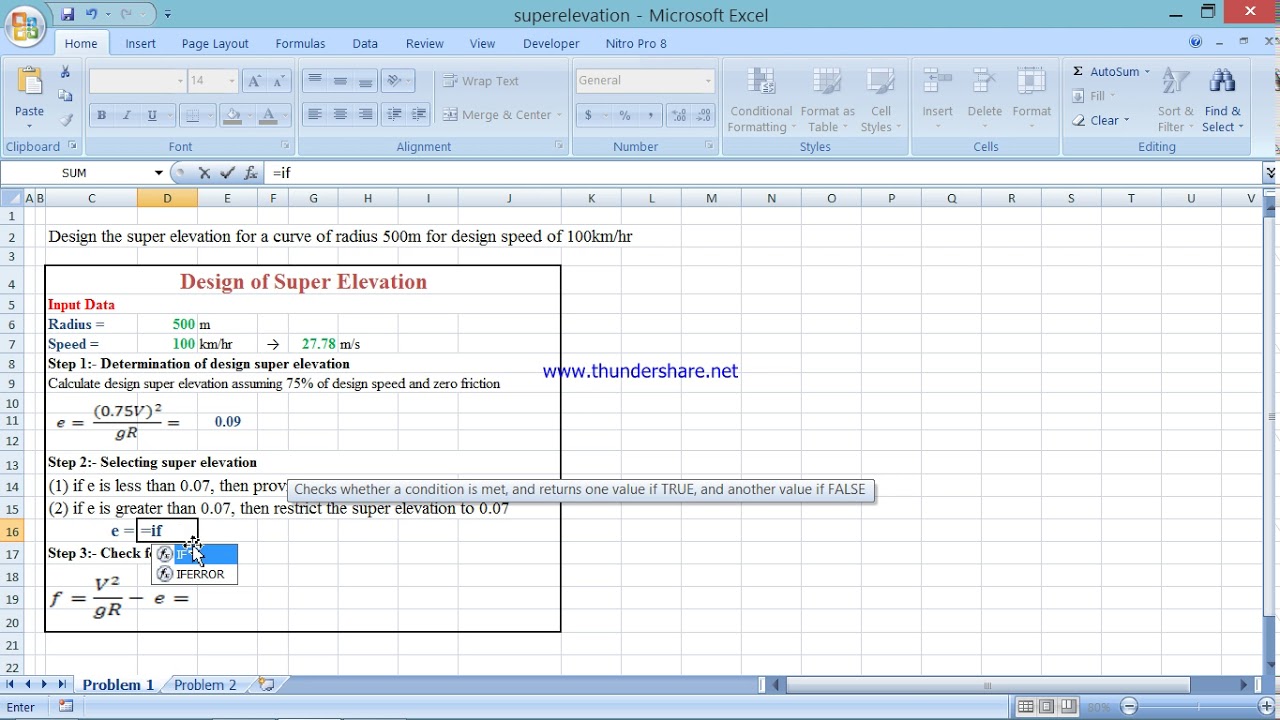Cancel the formula entry with the X
The height and width of the screenshot is (720, 1280).
[205, 173]
